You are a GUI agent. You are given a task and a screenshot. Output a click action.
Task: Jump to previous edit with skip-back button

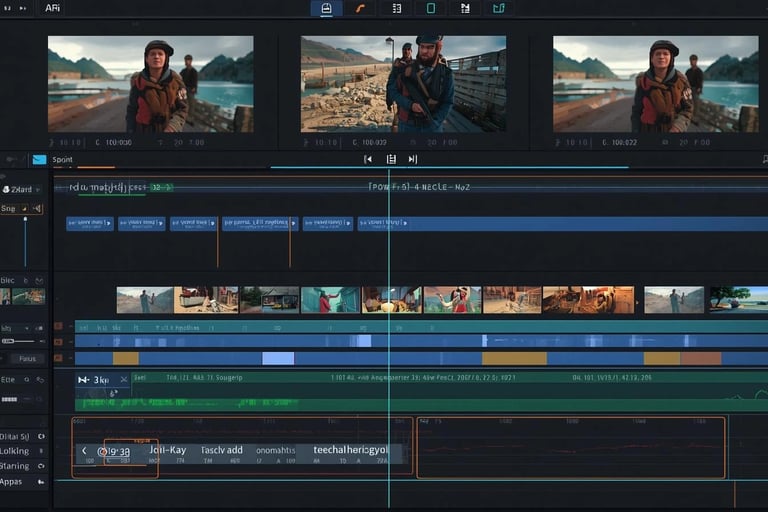point(368,159)
